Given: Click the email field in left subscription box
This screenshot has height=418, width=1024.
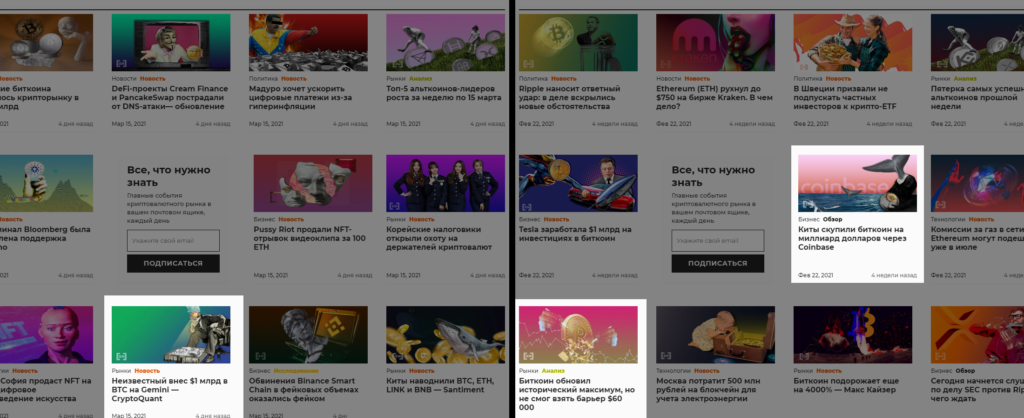Looking at the screenshot, I should coord(173,241).
